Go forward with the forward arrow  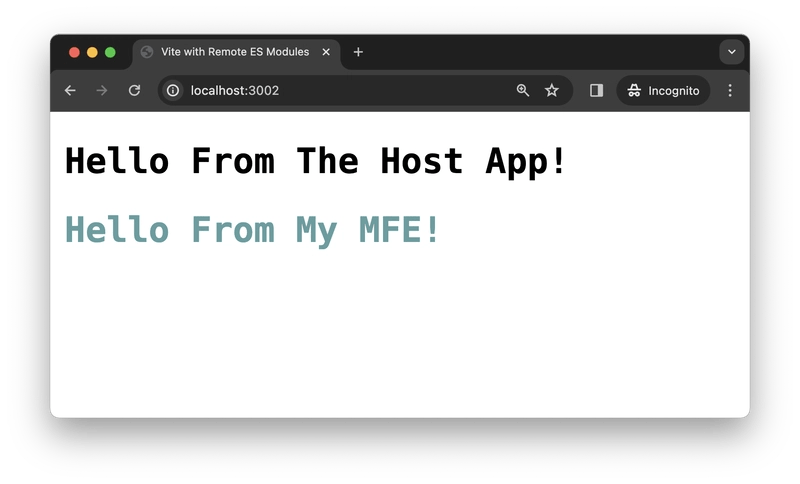point(102,91)
